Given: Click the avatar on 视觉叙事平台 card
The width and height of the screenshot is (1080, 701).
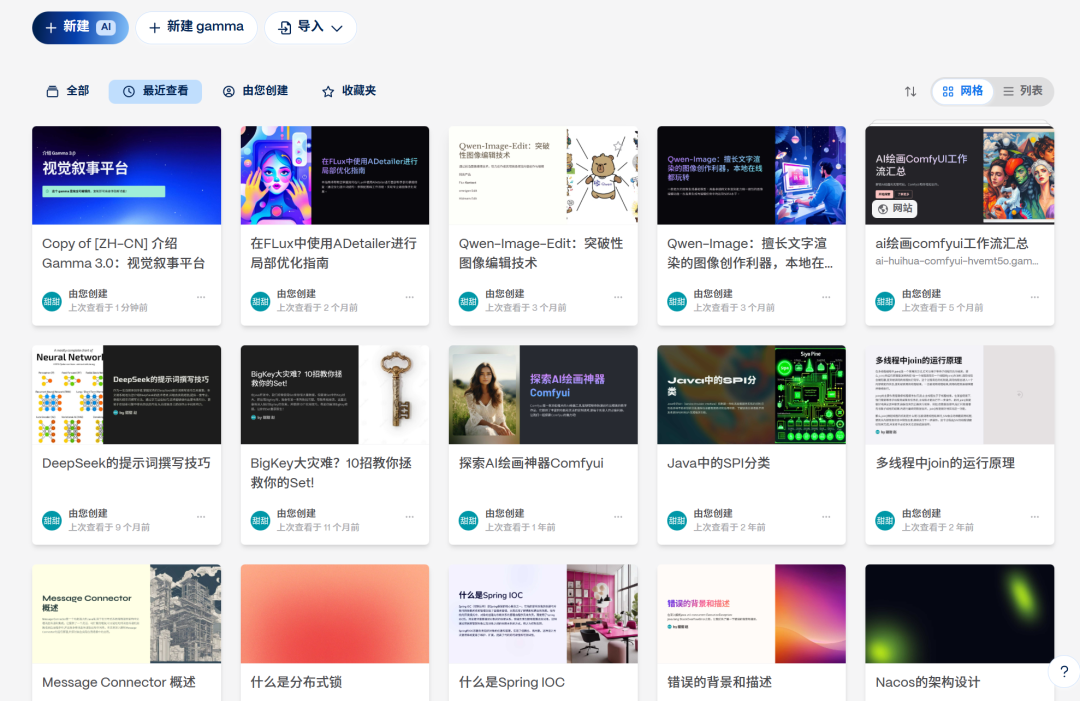Looking at the screenshot, I should pos(52,301).
